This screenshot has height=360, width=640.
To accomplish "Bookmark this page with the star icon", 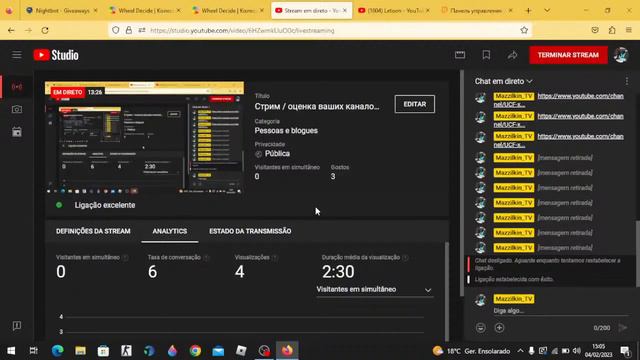I will coord(524,30).
